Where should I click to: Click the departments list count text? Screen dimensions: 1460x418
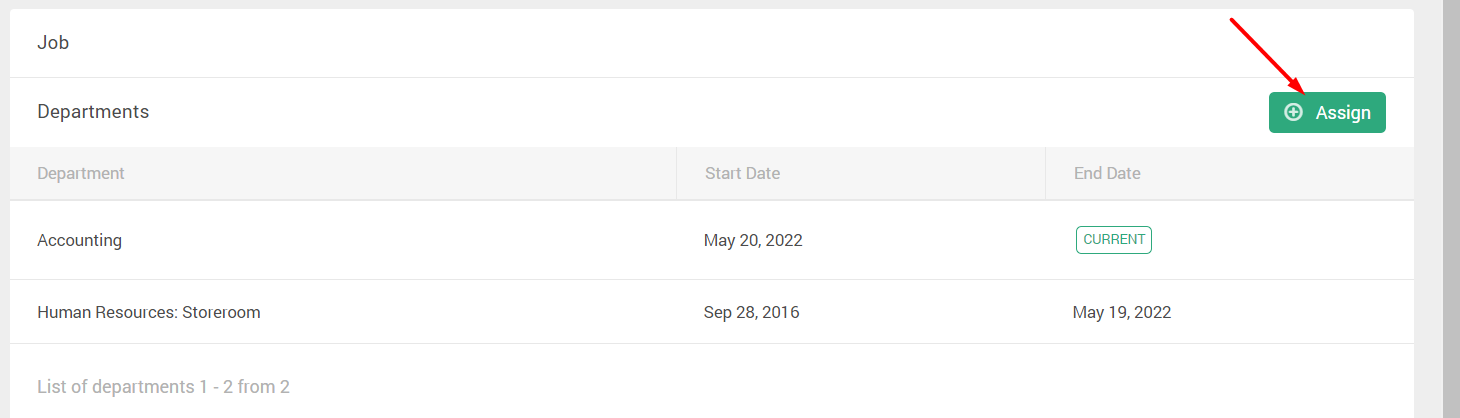pos(163,386)
